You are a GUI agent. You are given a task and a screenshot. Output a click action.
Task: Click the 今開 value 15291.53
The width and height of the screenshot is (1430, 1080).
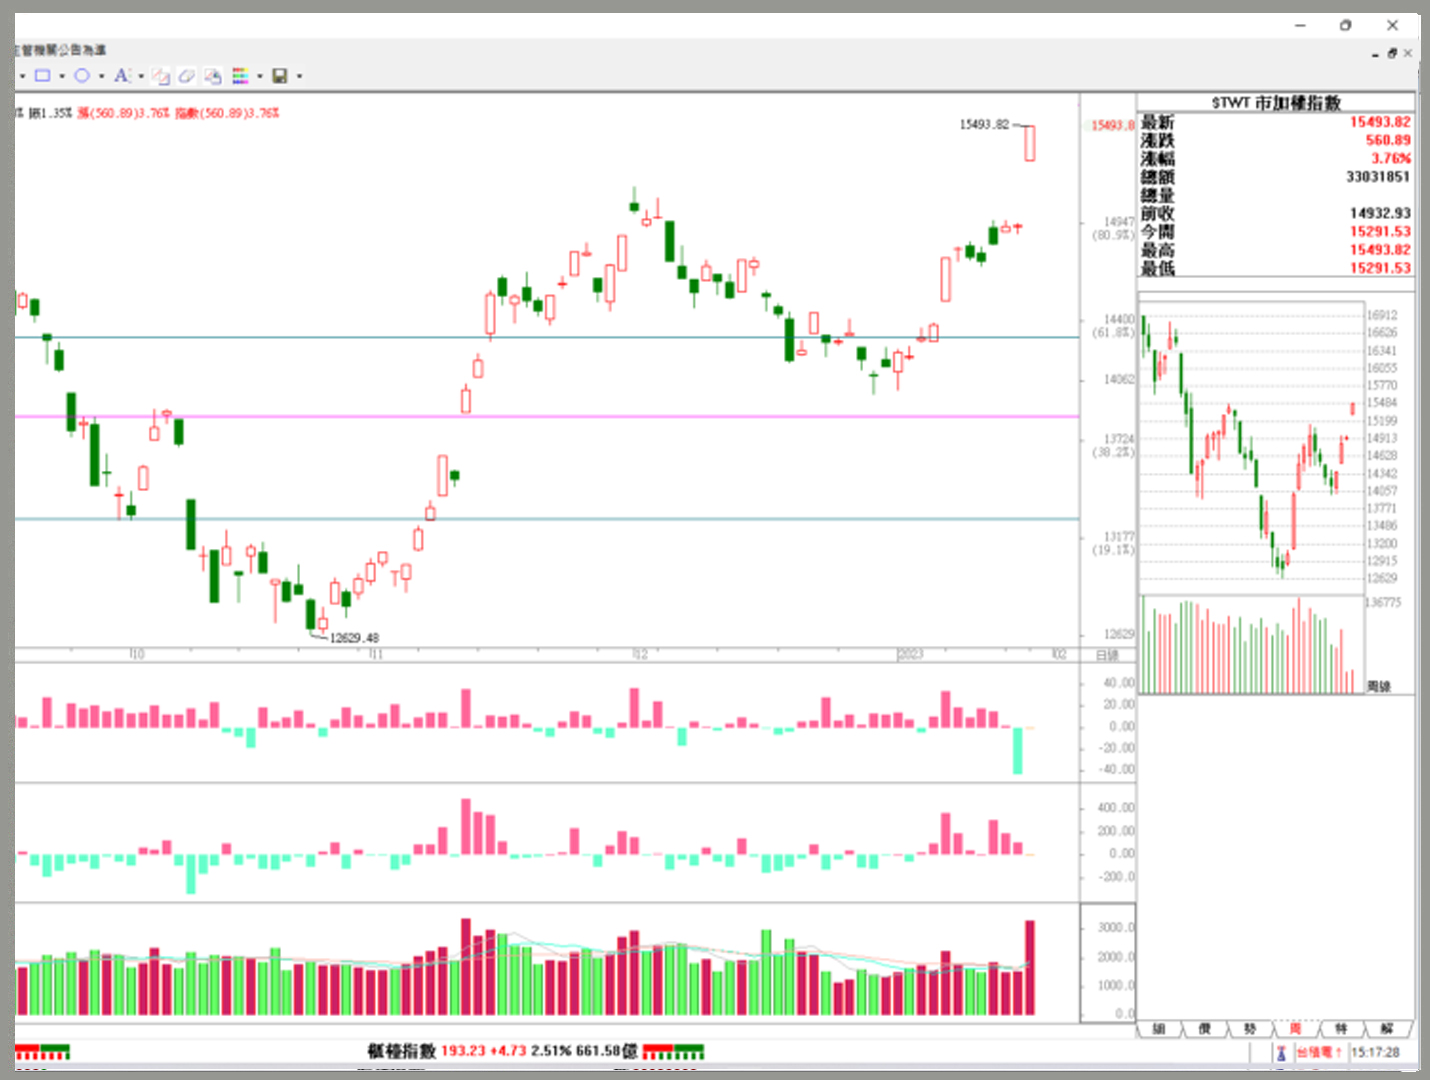1380,232
